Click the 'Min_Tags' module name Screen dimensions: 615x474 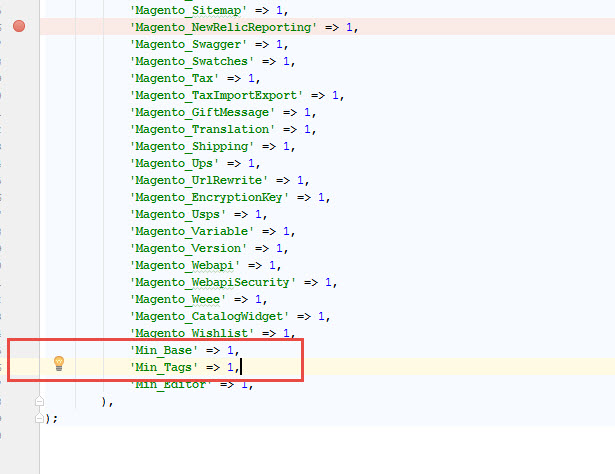tap(164, 367)
